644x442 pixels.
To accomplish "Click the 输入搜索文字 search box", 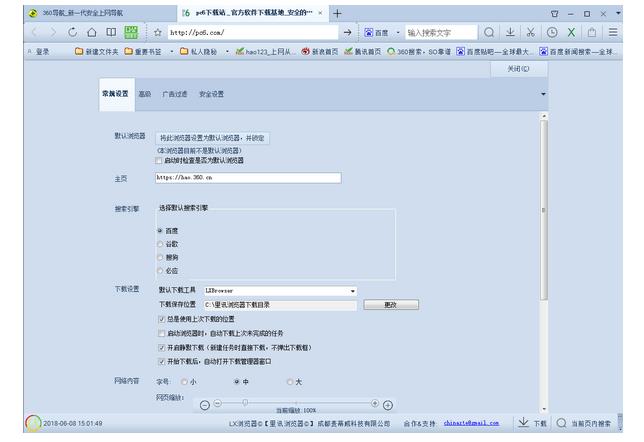I will point(441,32).
